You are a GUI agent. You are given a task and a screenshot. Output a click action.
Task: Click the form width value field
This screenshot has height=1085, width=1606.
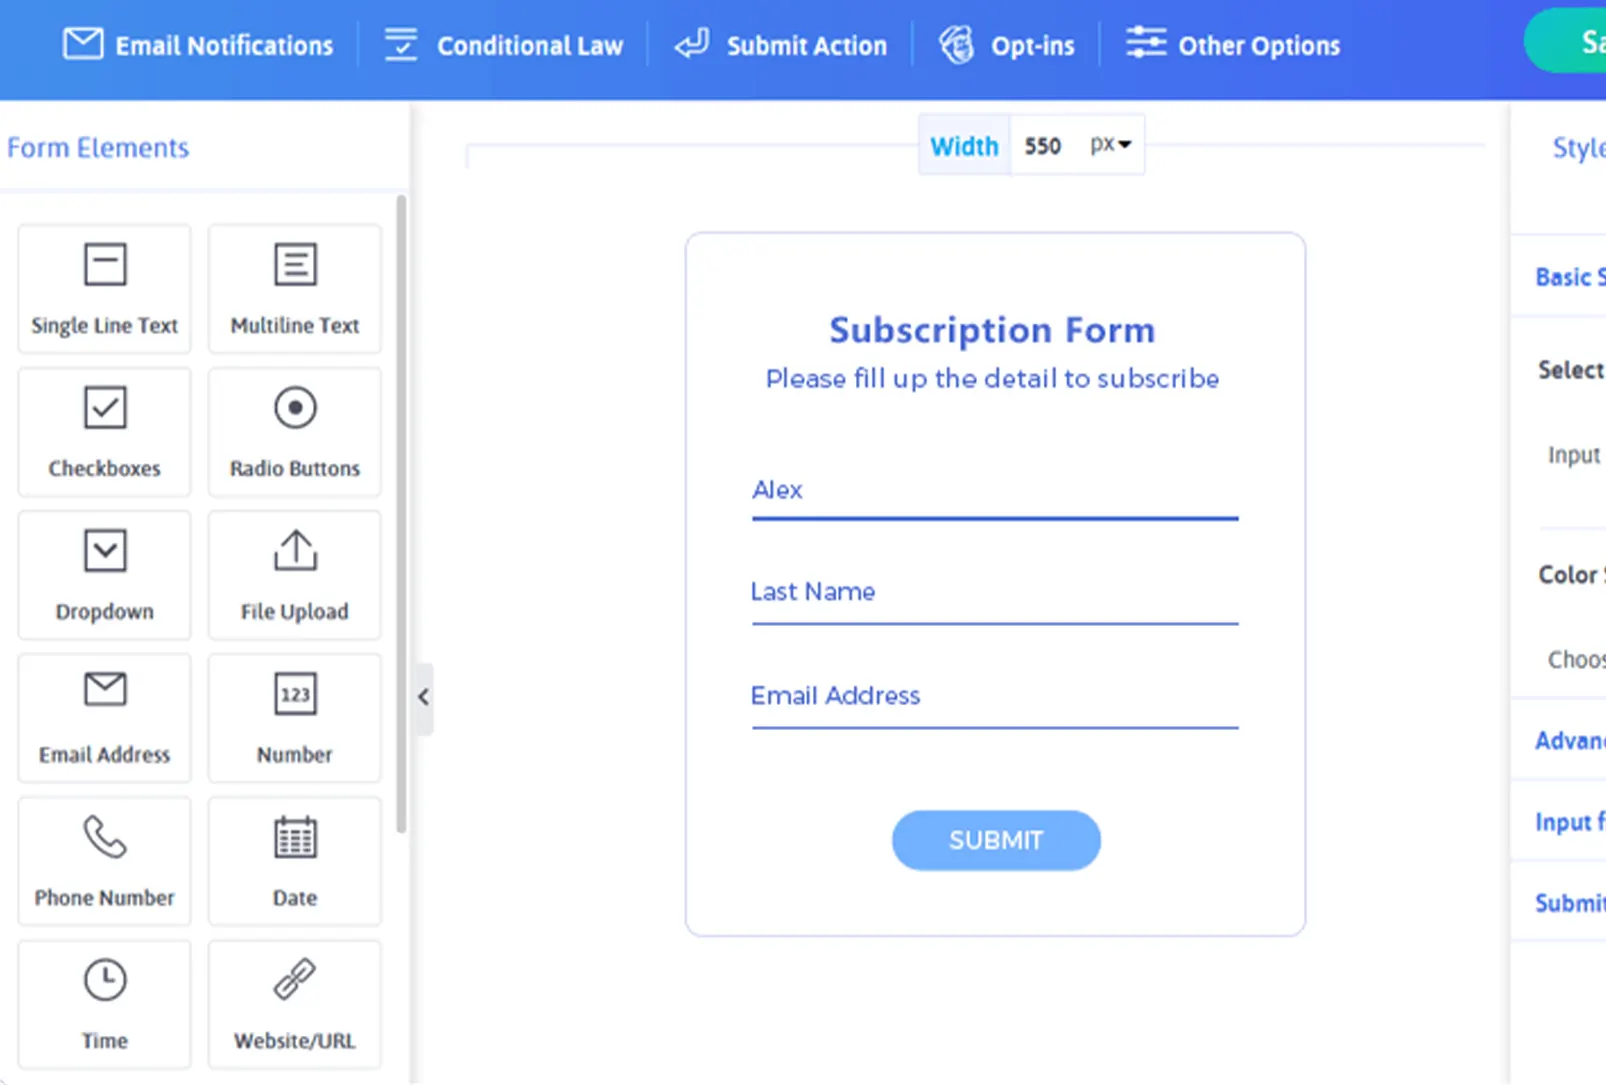(1043, 144)
